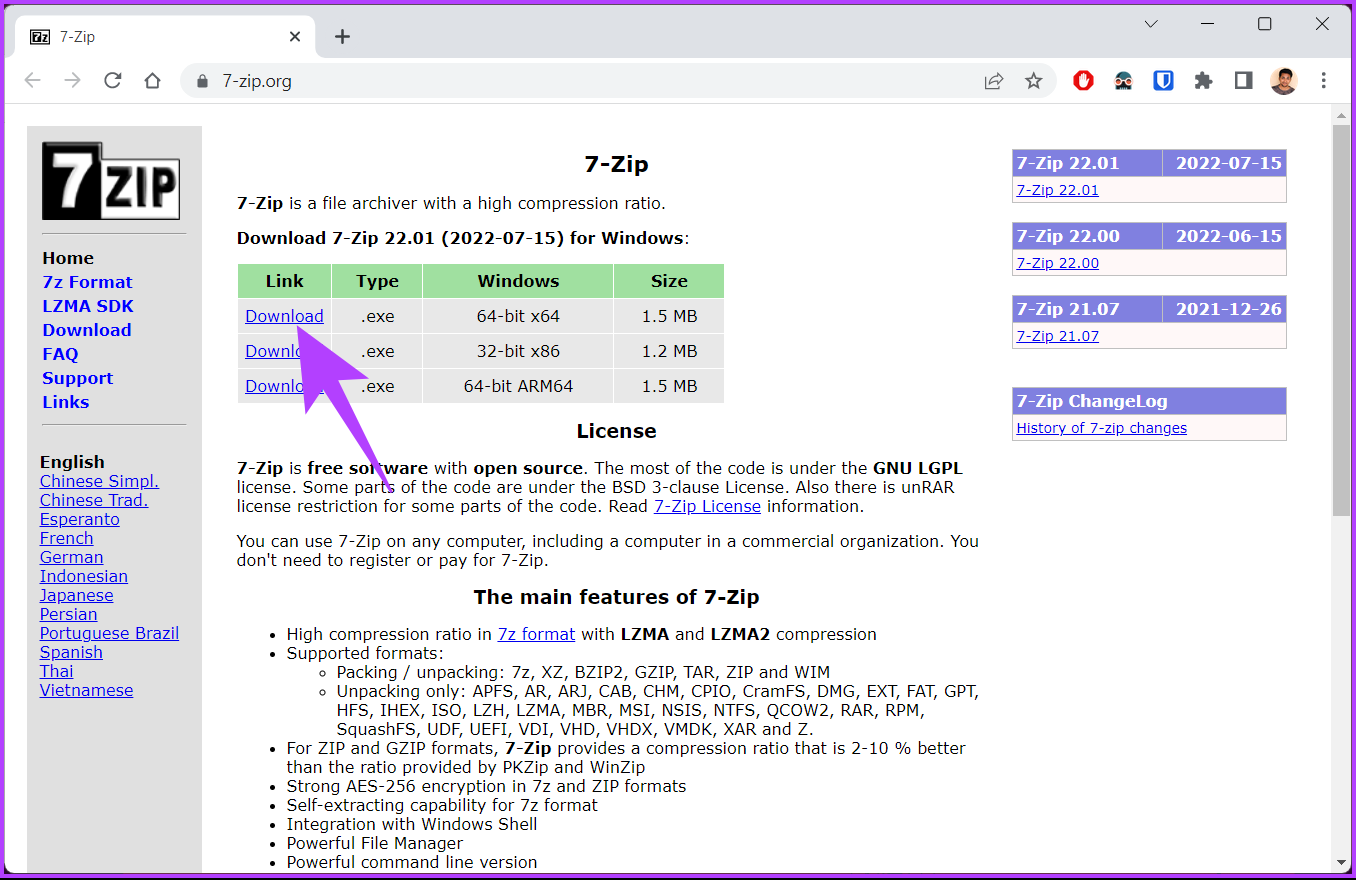Image resolution: width=1356 pixels, height=880 pixels.
Task: Click the browser forward arrow
Action: [72, 81]
